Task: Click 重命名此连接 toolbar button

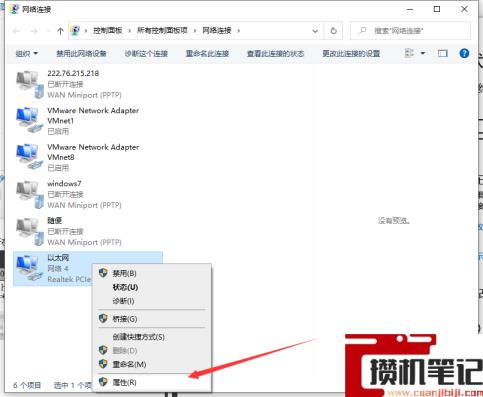Action: click(x=207, y=53)
